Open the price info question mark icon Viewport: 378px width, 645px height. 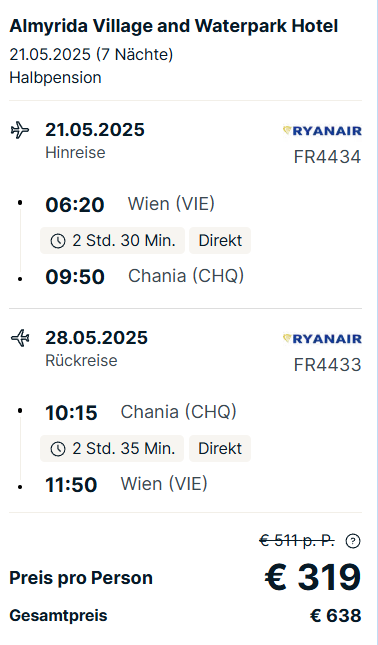coord(353,541)
